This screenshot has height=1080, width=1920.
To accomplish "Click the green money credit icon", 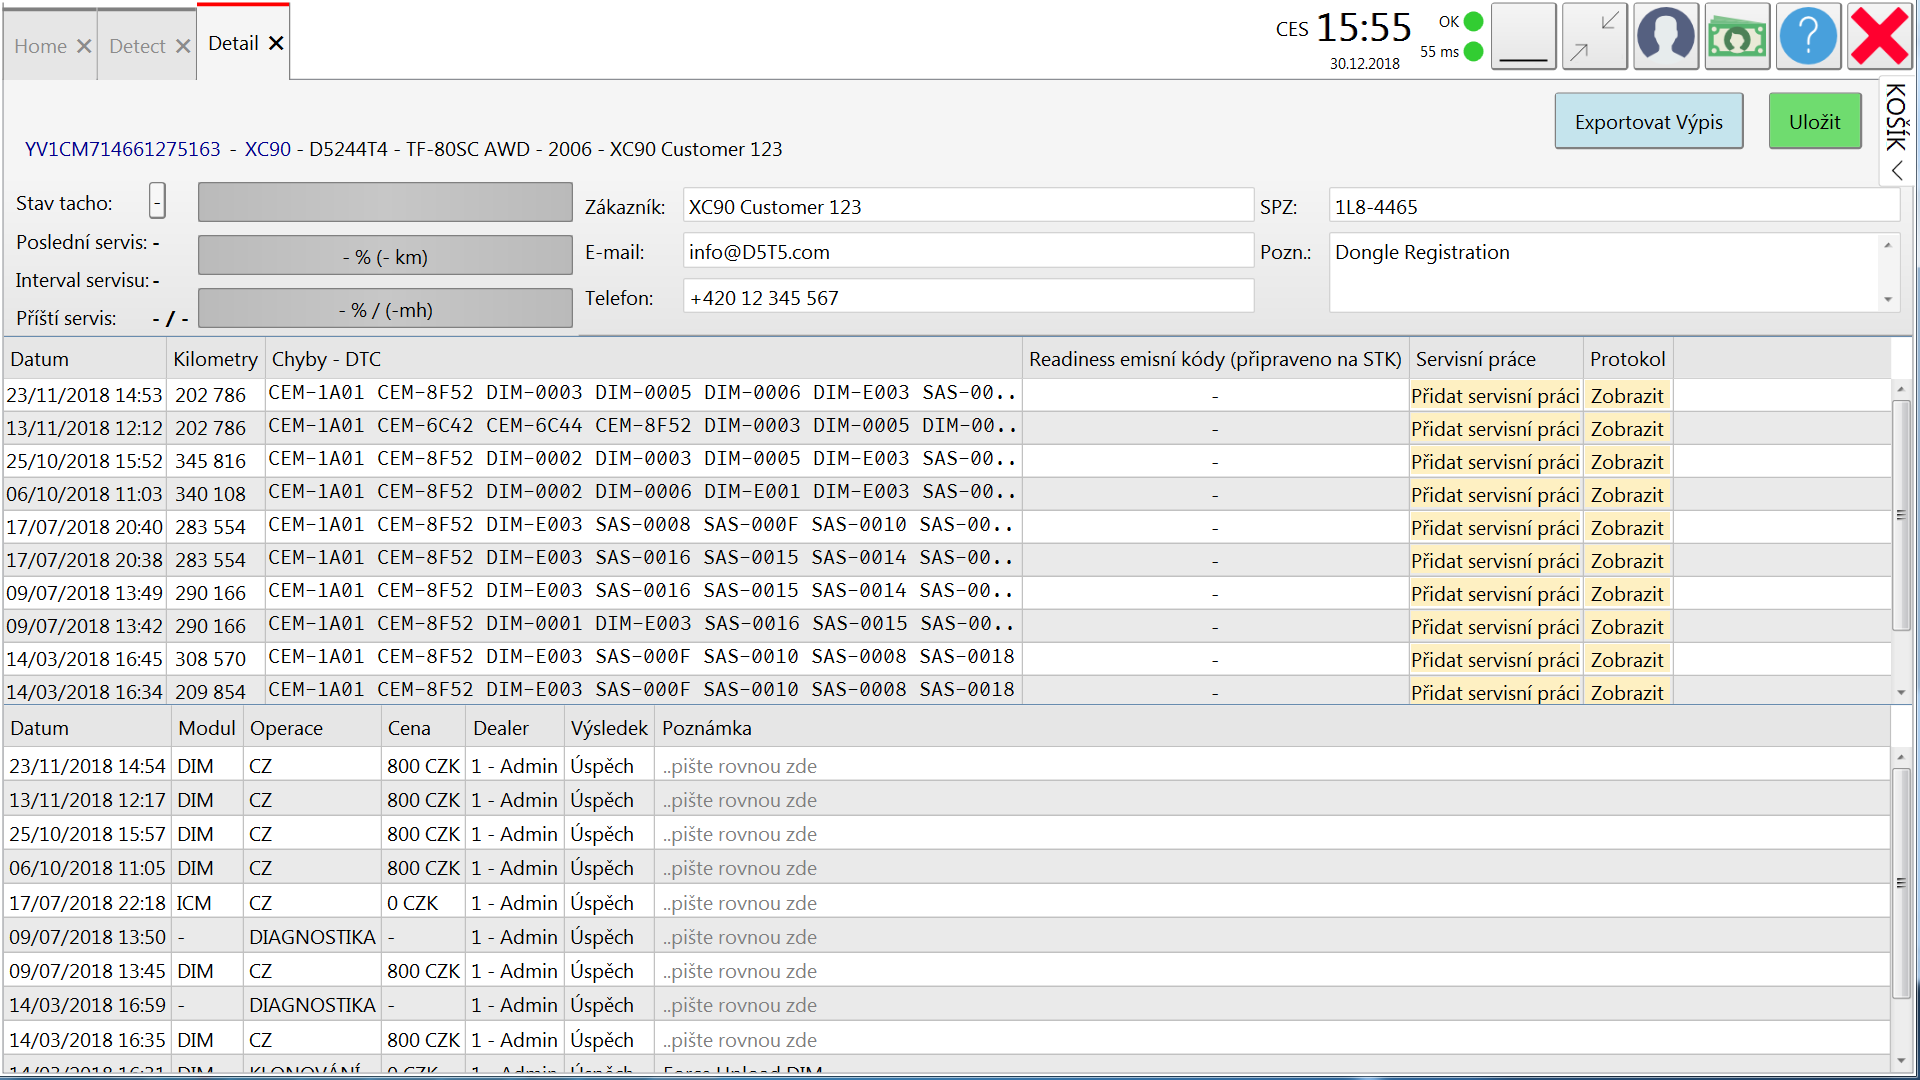I will point(1736,37).
